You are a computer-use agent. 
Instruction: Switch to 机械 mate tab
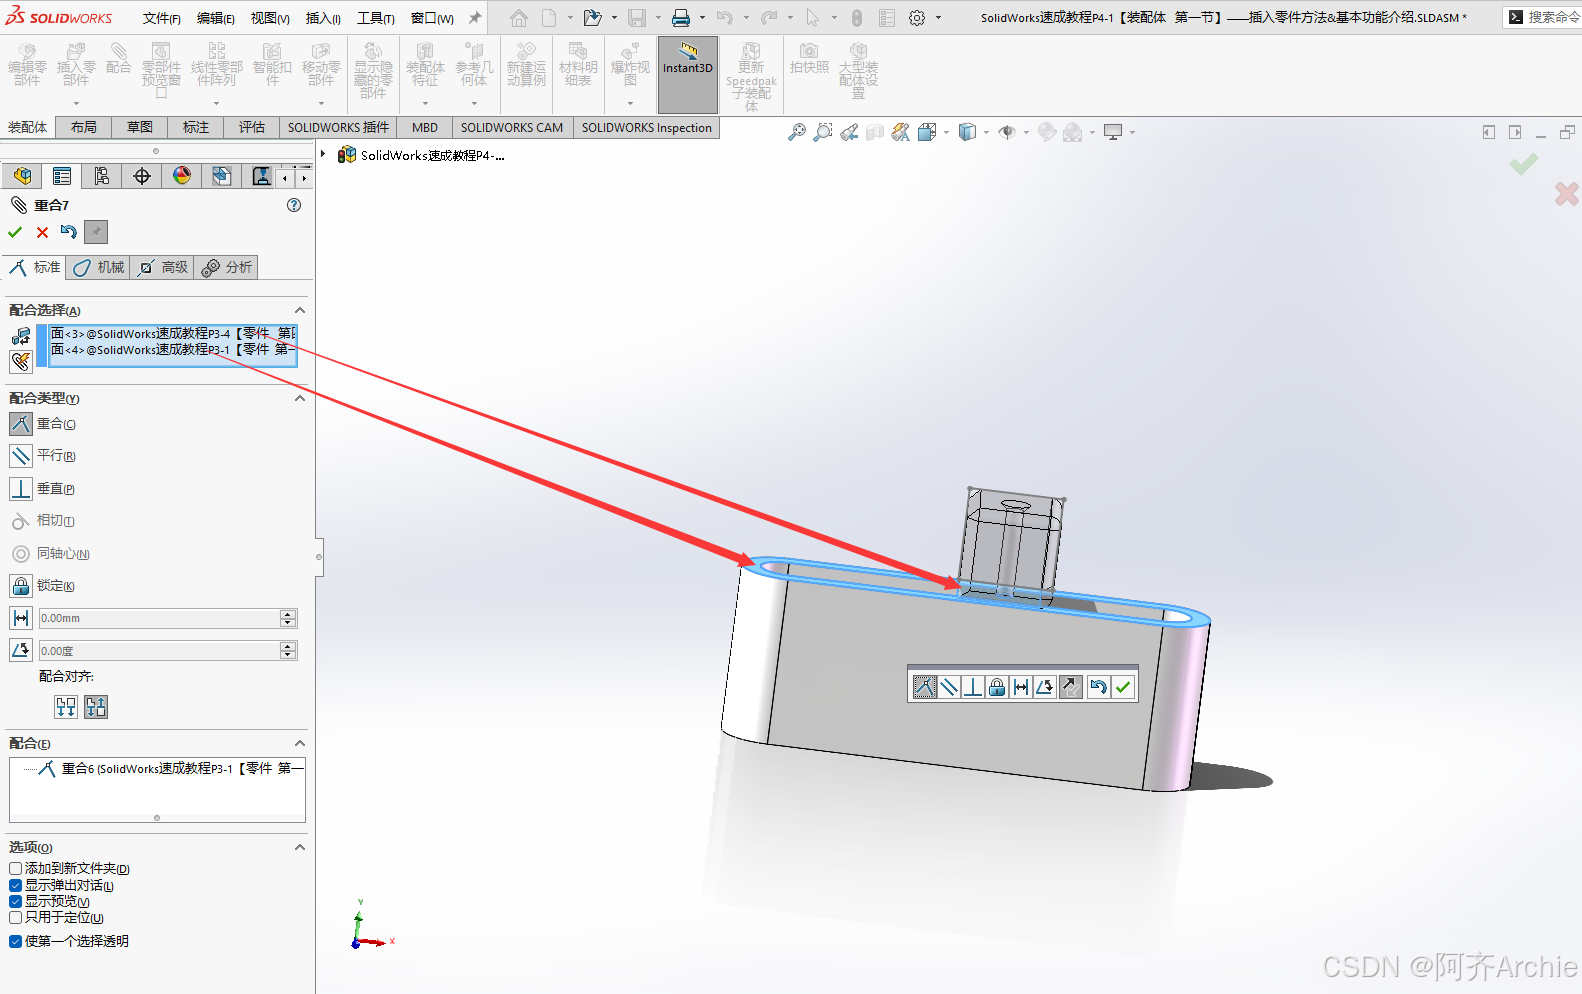pos(98,267)
